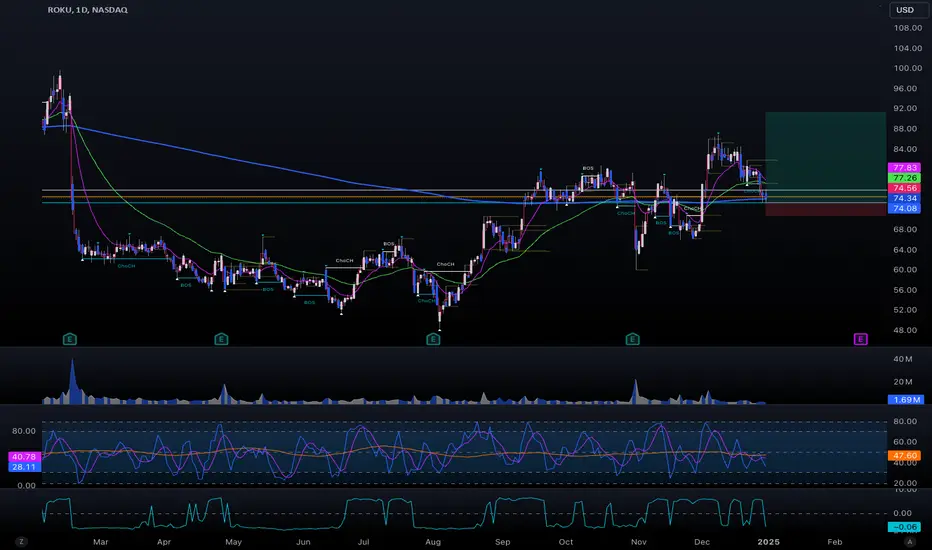932x550 pixels.
Task: Click the 20M volume axis value
Action: 902,382
